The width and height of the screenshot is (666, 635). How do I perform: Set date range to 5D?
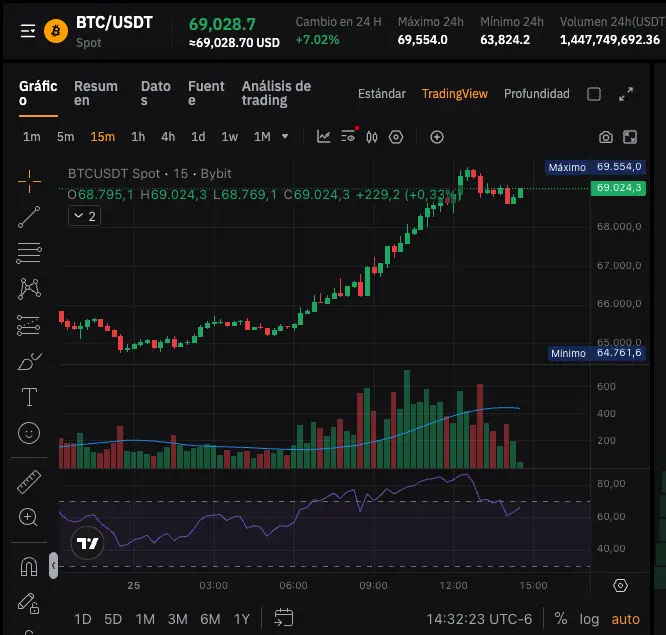113,619
